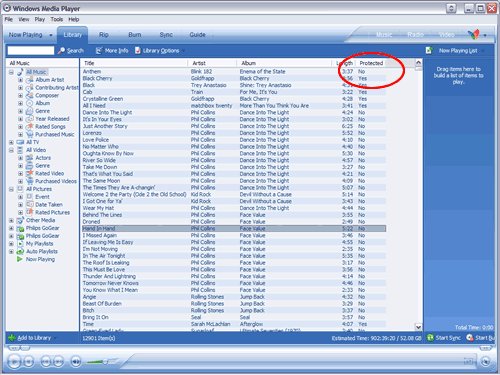
Task: Select the Date Taken icon
Action: [30, 204]
